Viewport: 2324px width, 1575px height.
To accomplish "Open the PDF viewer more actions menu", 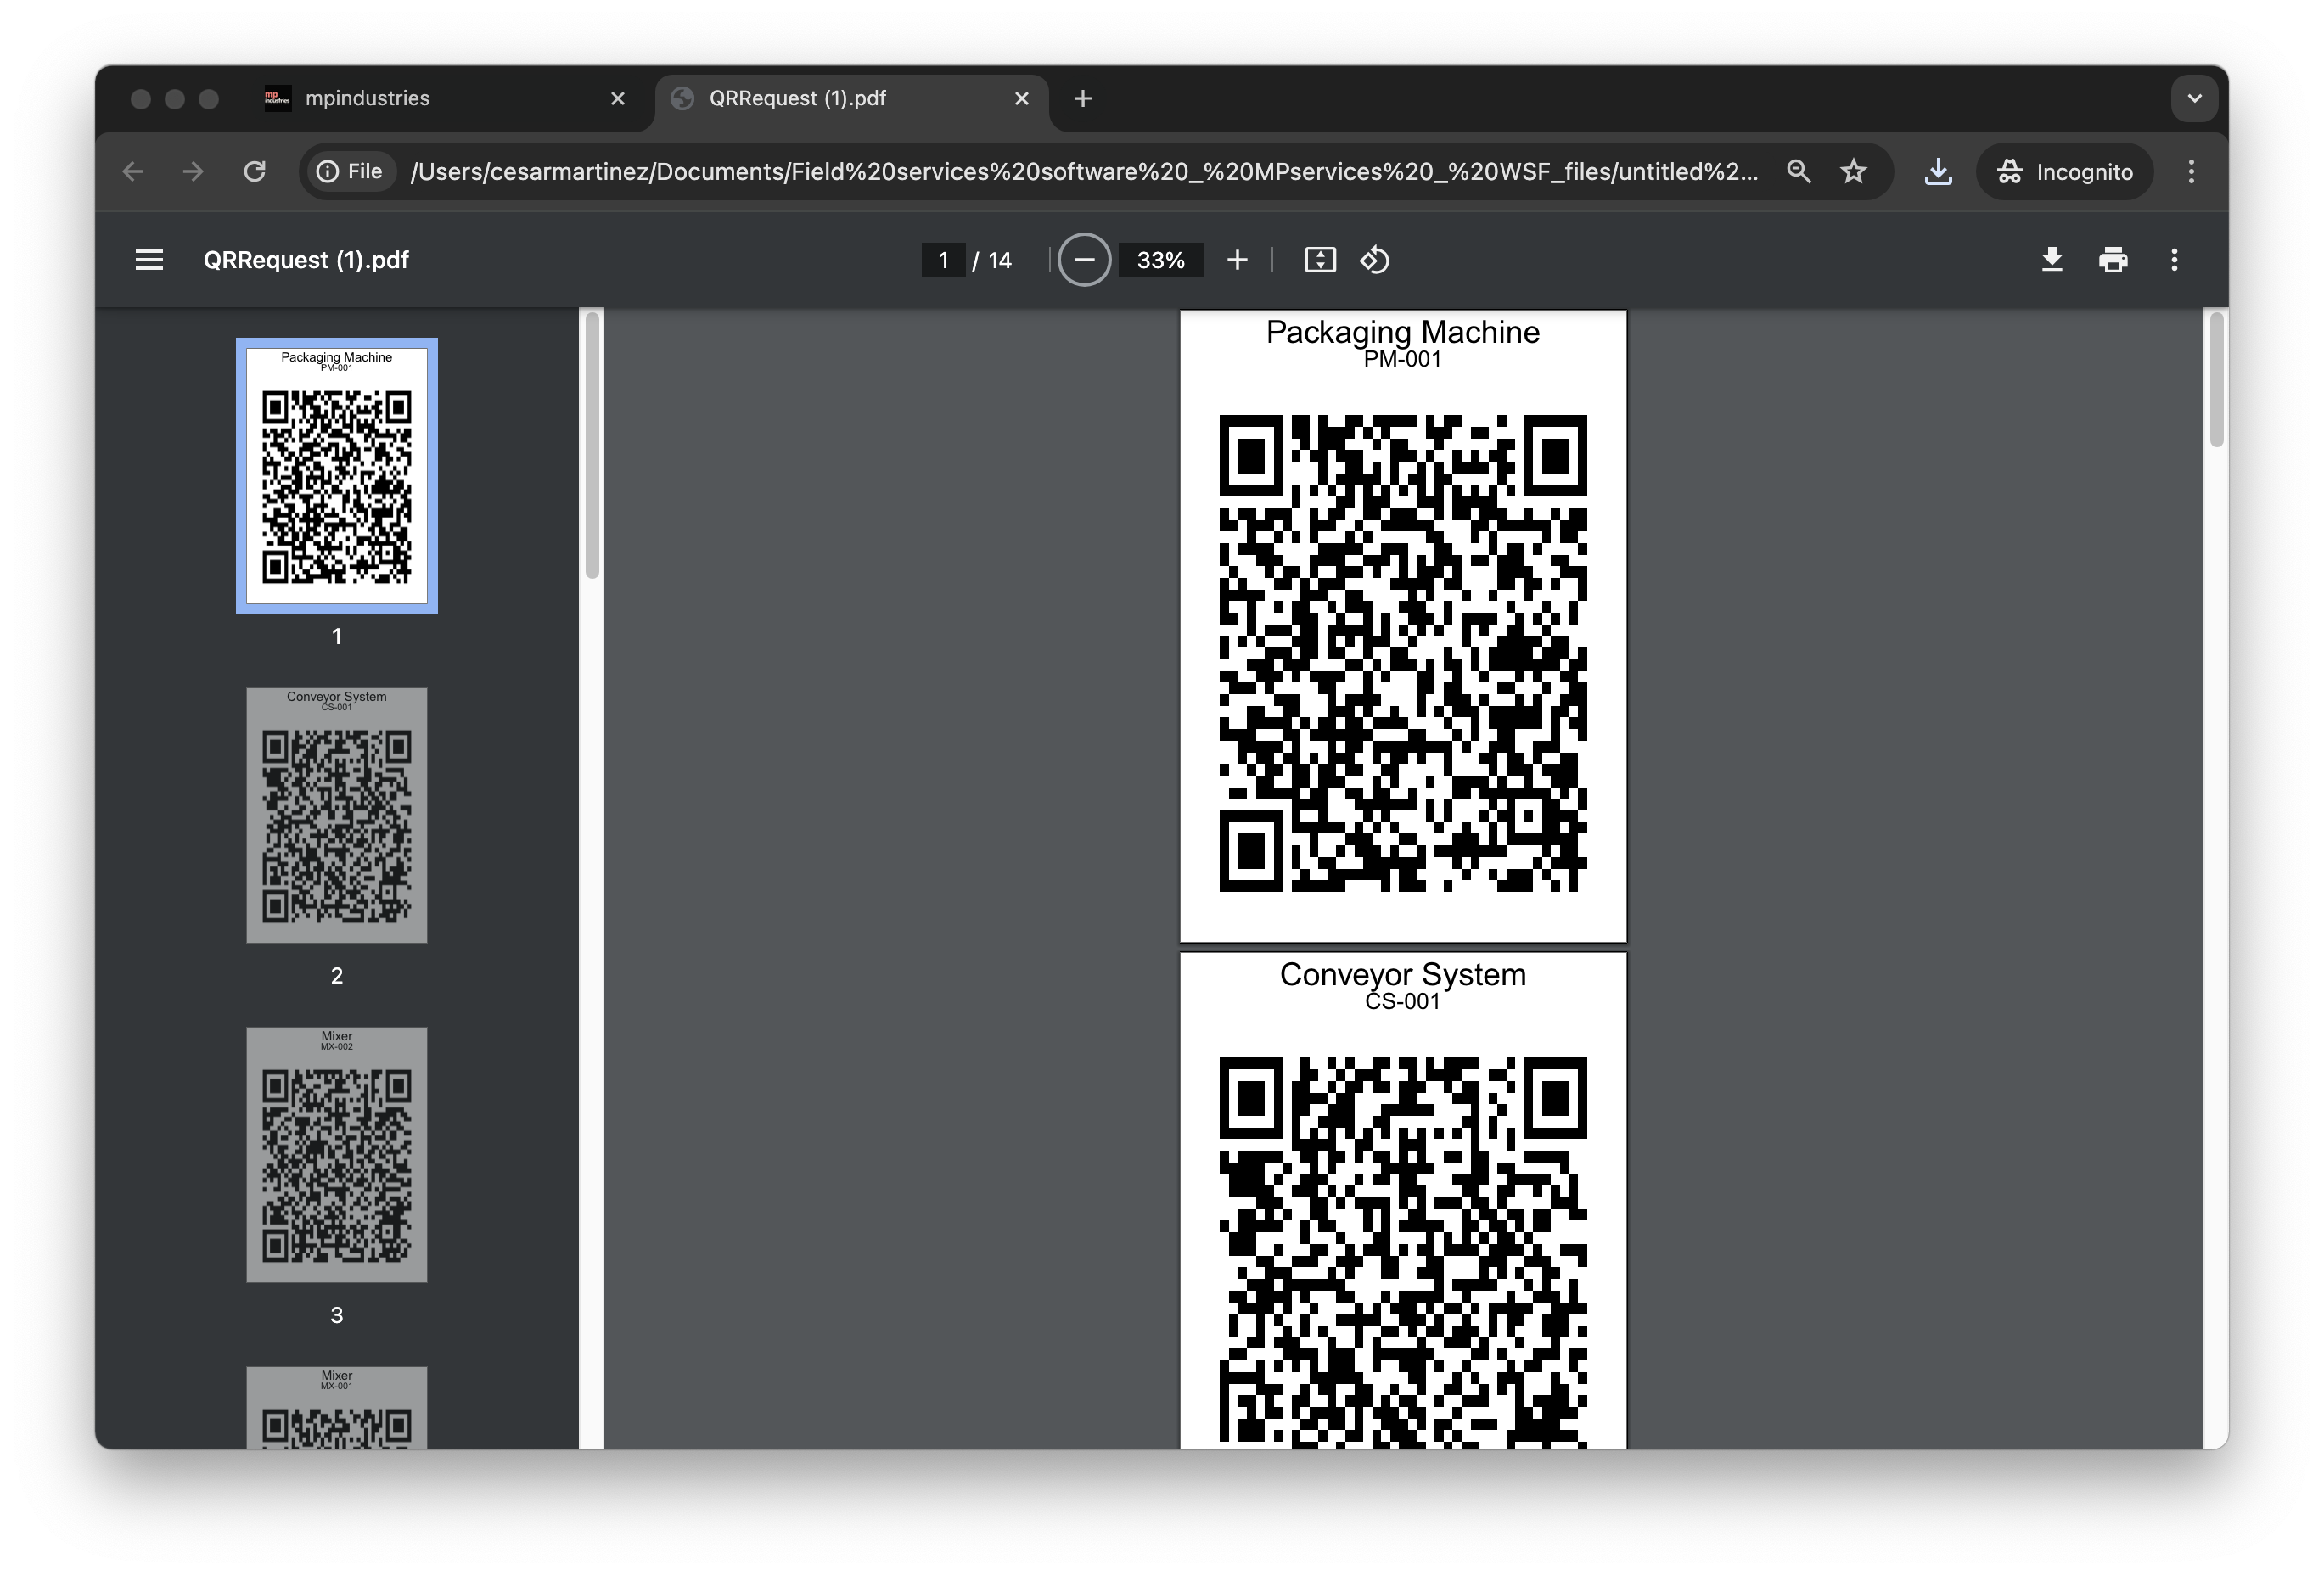I will coord(2174,260).
